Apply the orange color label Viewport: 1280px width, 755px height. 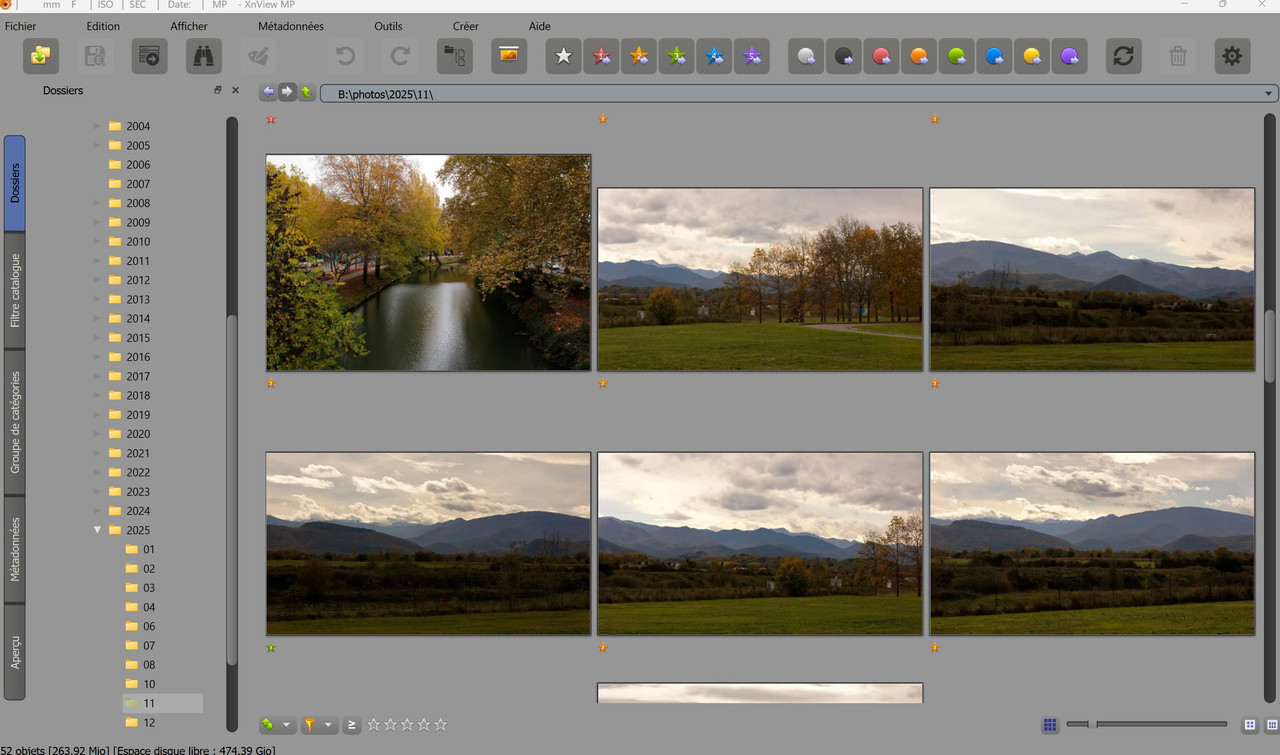point(918,56)
